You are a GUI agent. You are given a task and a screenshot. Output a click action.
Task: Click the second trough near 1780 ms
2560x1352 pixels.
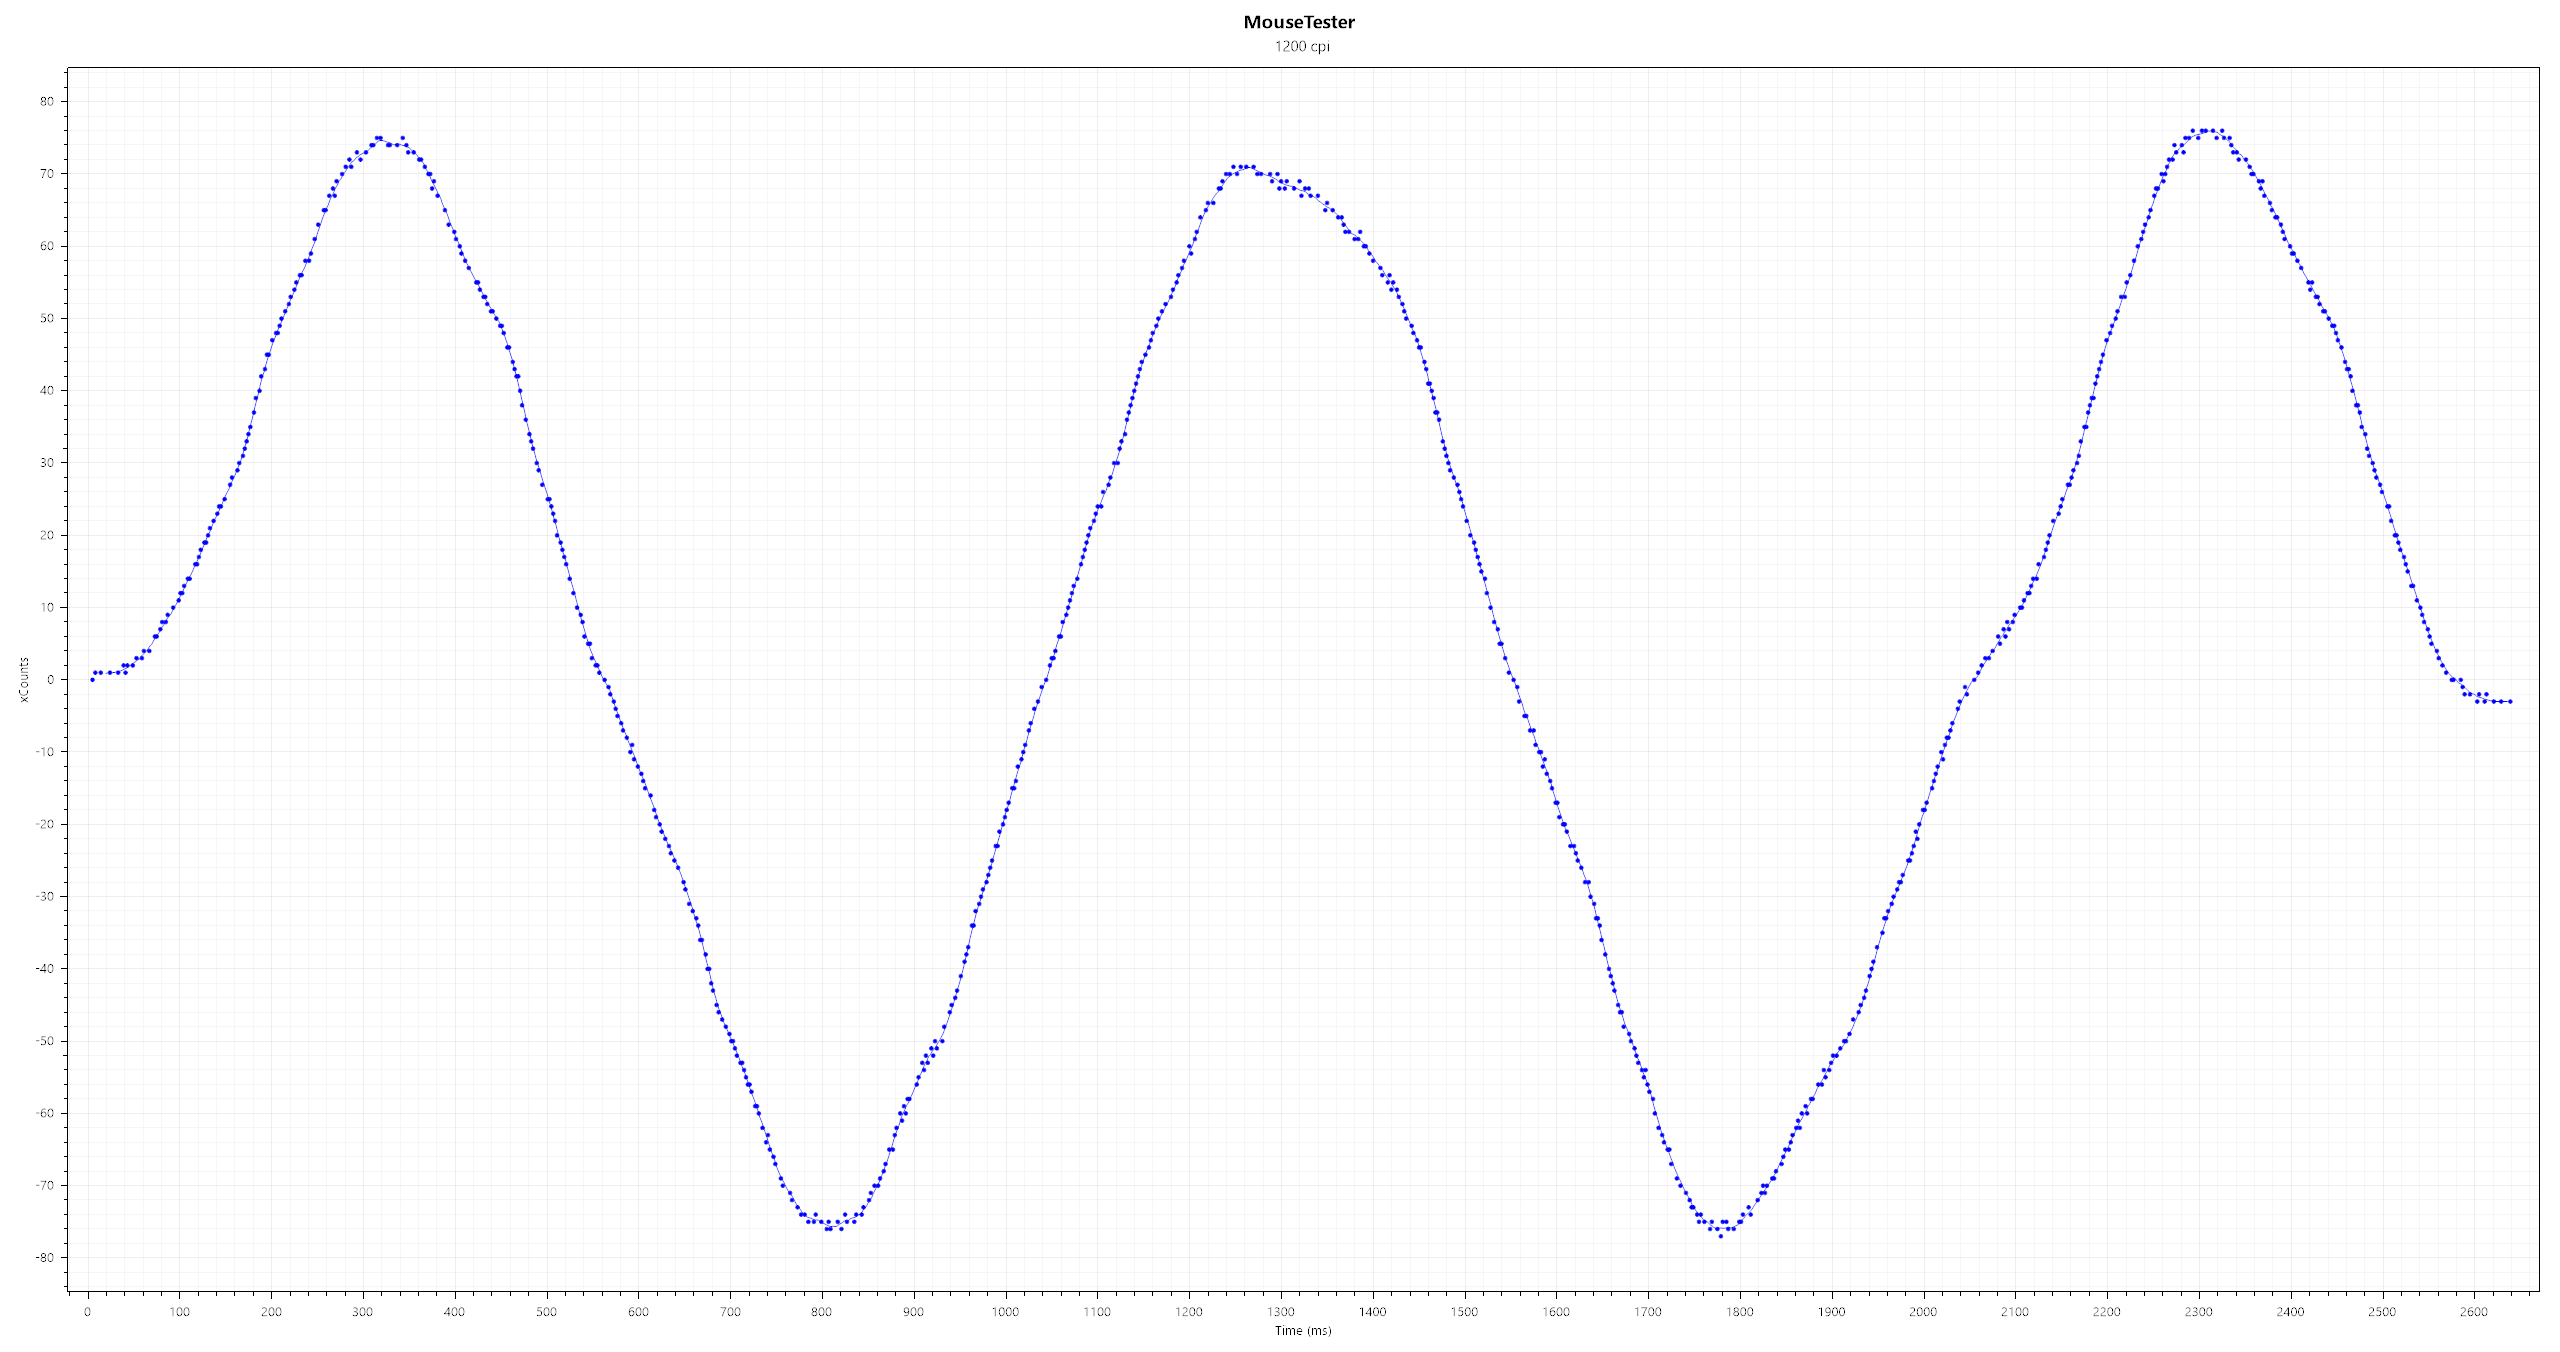[x=1720, y=1236]
